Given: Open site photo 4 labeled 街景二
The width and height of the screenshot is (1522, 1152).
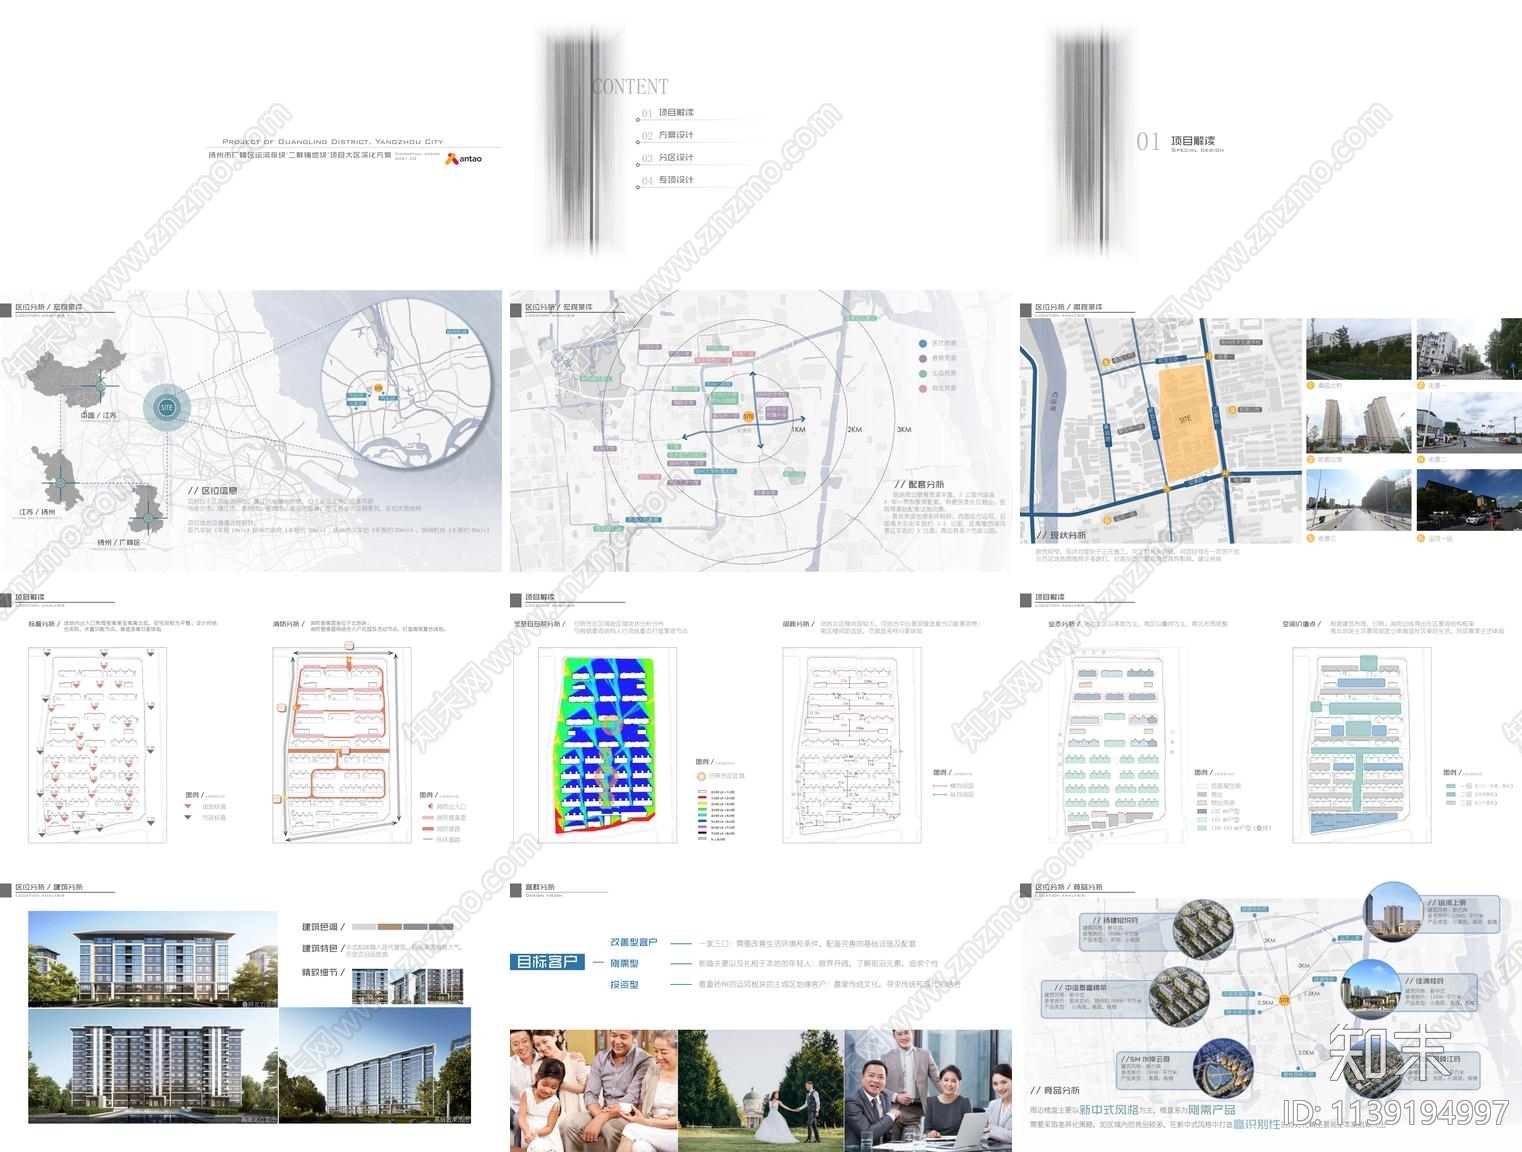Looking at the screenshot, I should pos(1468,423).
